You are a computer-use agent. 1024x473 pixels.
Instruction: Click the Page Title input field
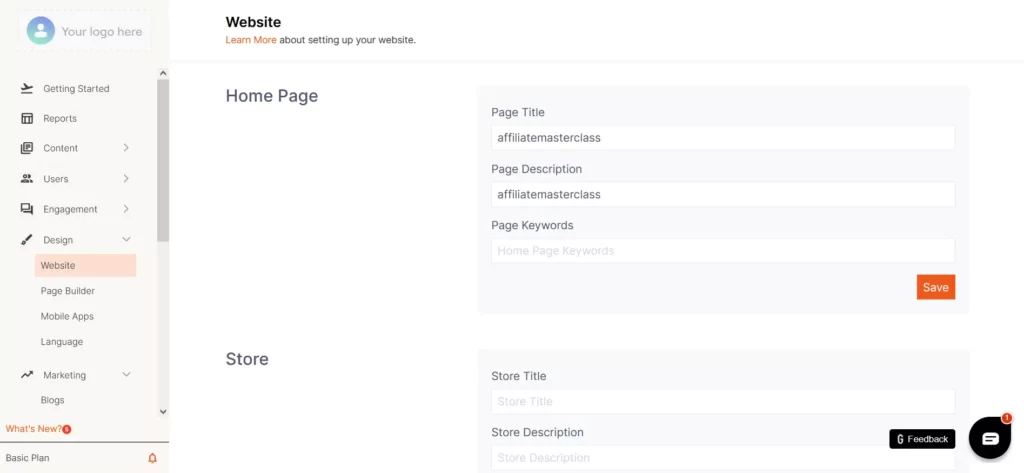723,138
